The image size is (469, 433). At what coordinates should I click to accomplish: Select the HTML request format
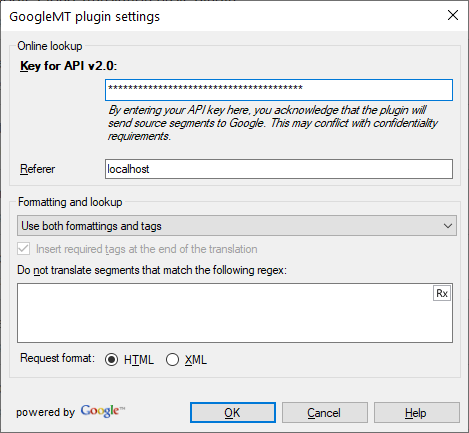point(111,360)
